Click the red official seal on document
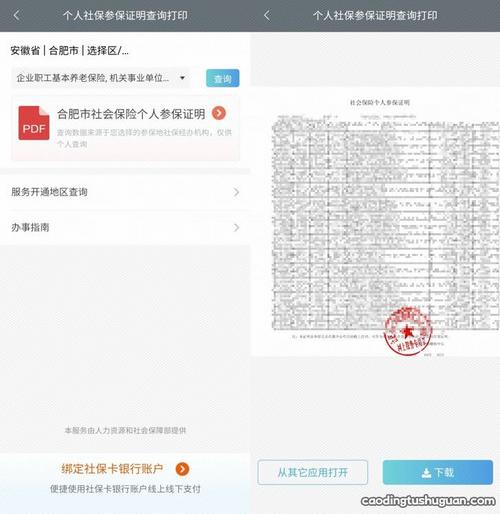 click(408, 332)
